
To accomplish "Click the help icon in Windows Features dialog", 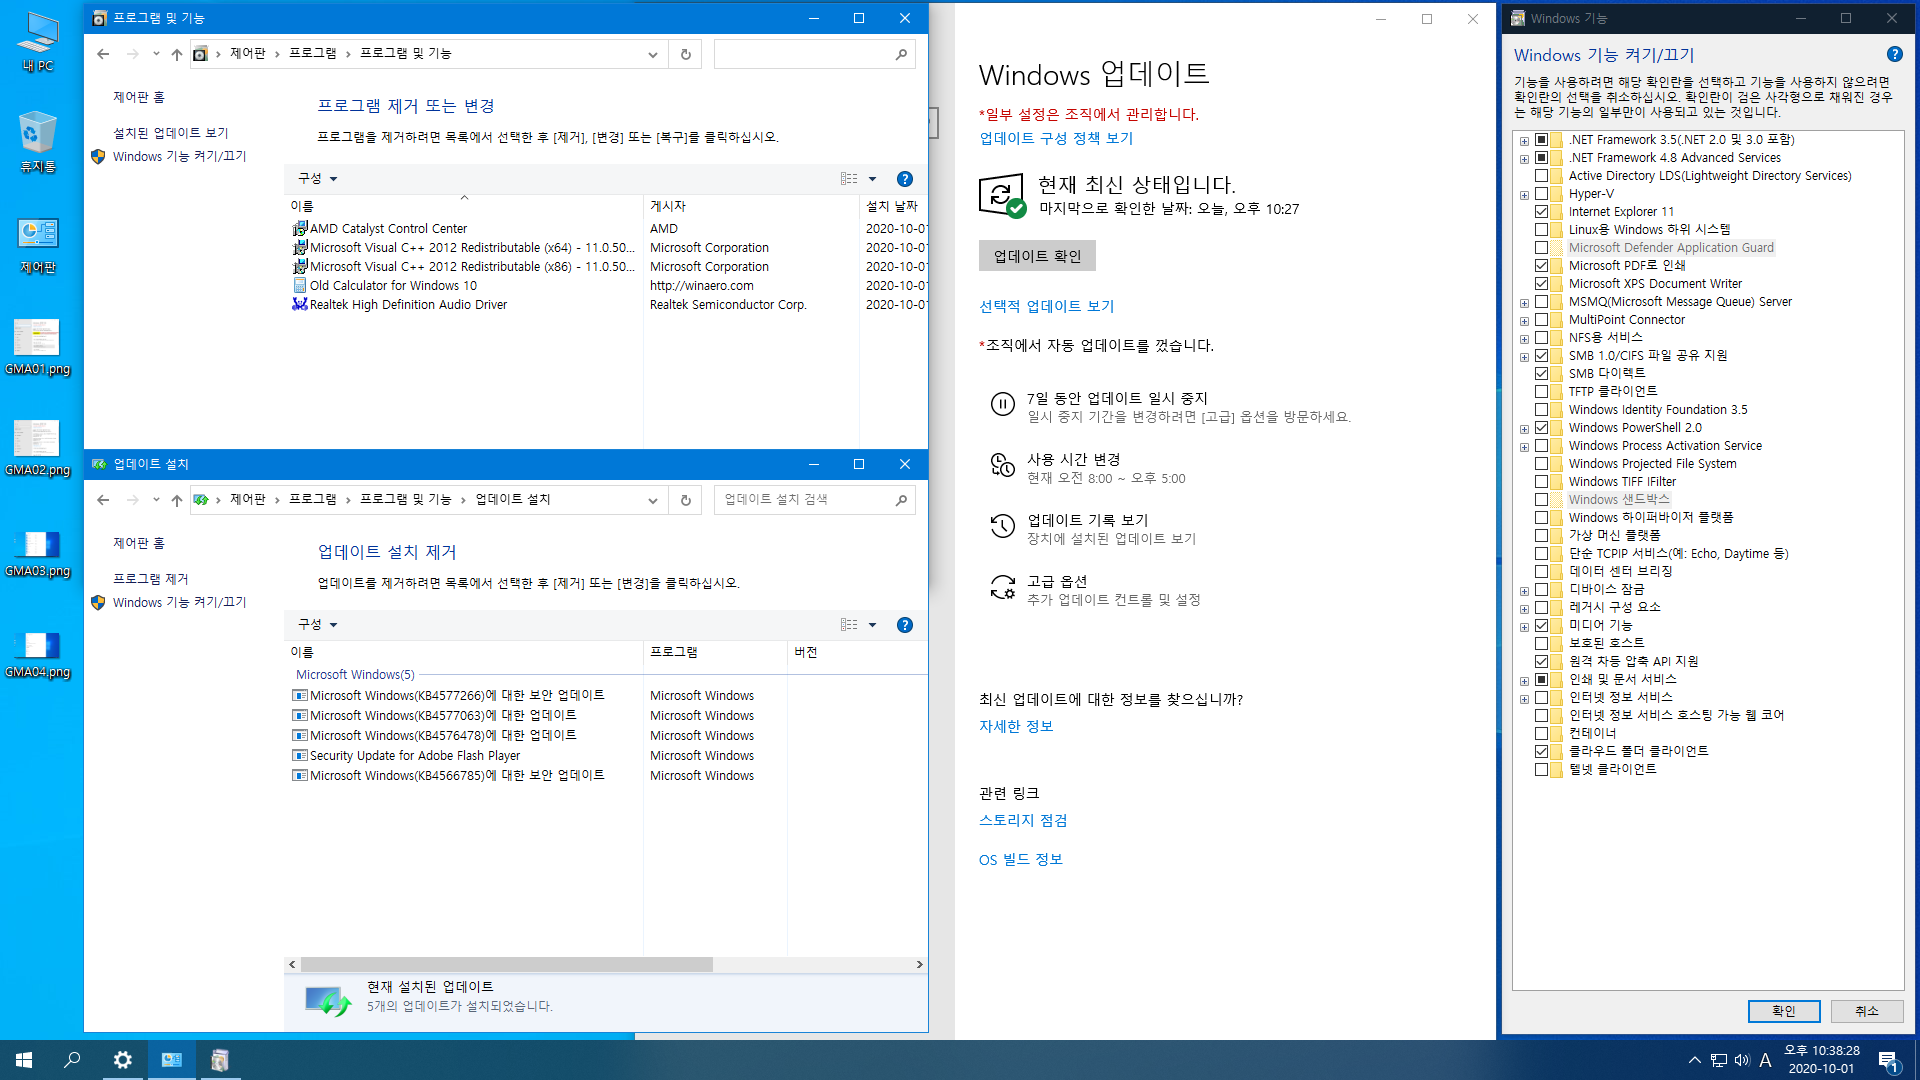I will click(x=1894, y=55).
